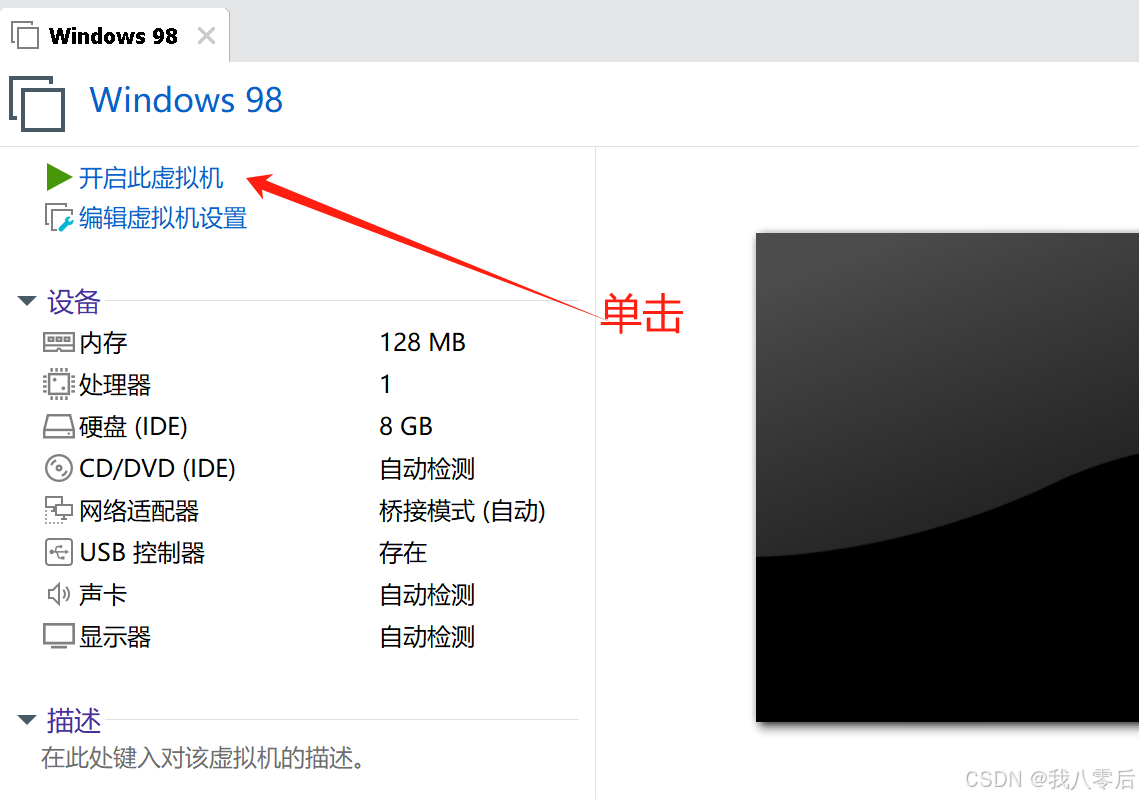This screenshot has width=1139, height=799.
Task: Open the 桥接模式 (自动) network setting
Action: pyautogui.click(x=462, y=511)
